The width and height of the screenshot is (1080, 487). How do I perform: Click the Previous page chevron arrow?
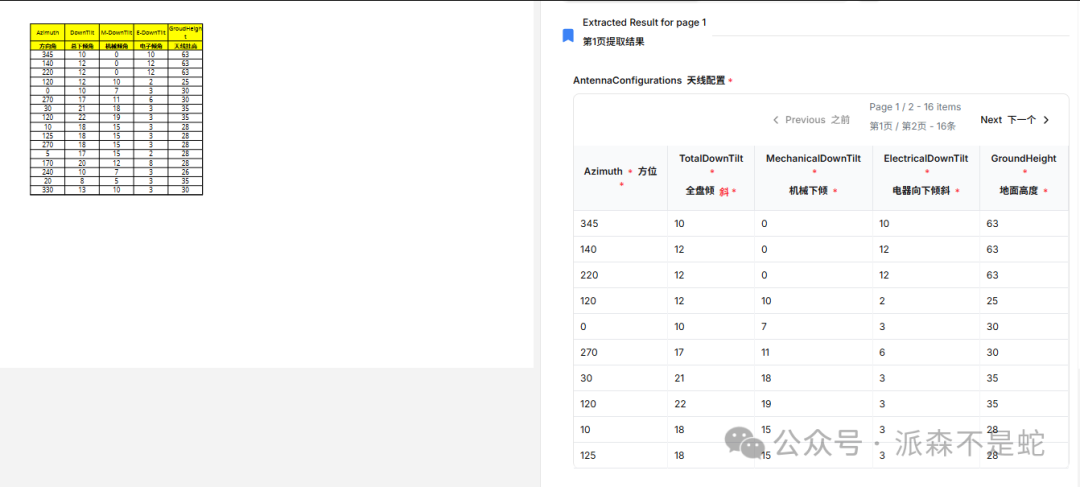[775, 120]
